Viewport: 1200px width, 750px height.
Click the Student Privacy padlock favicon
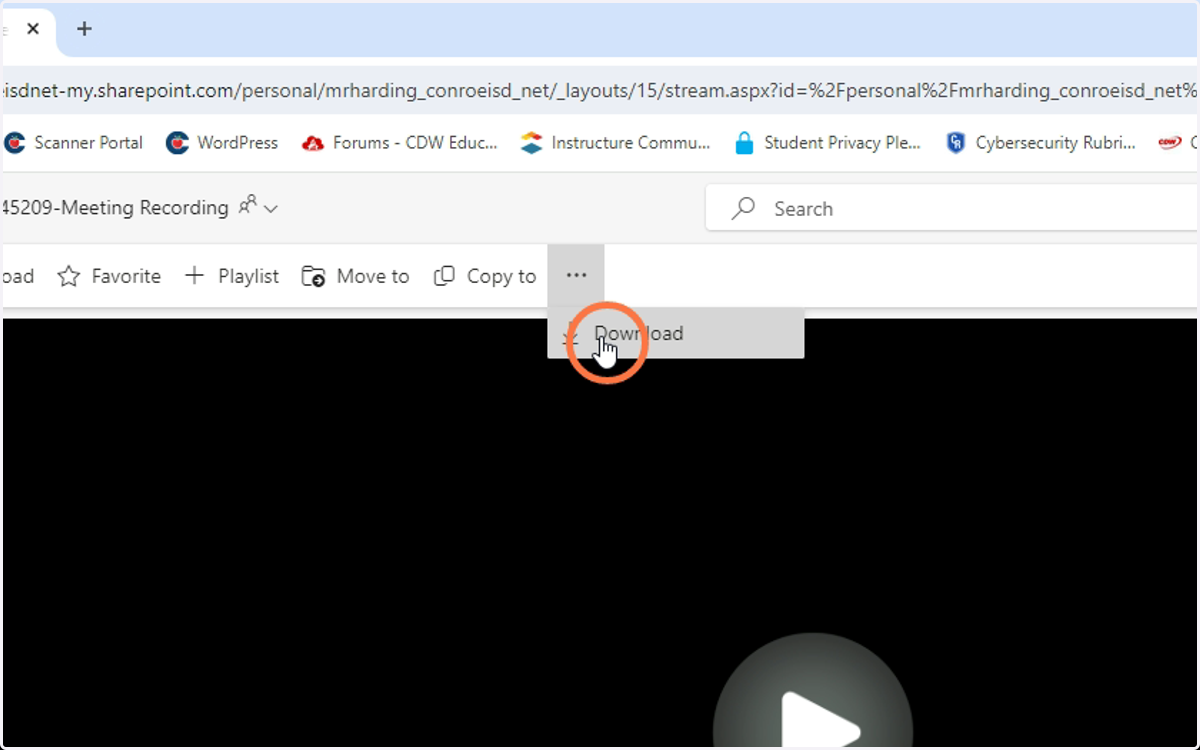[x=744, y=143]
